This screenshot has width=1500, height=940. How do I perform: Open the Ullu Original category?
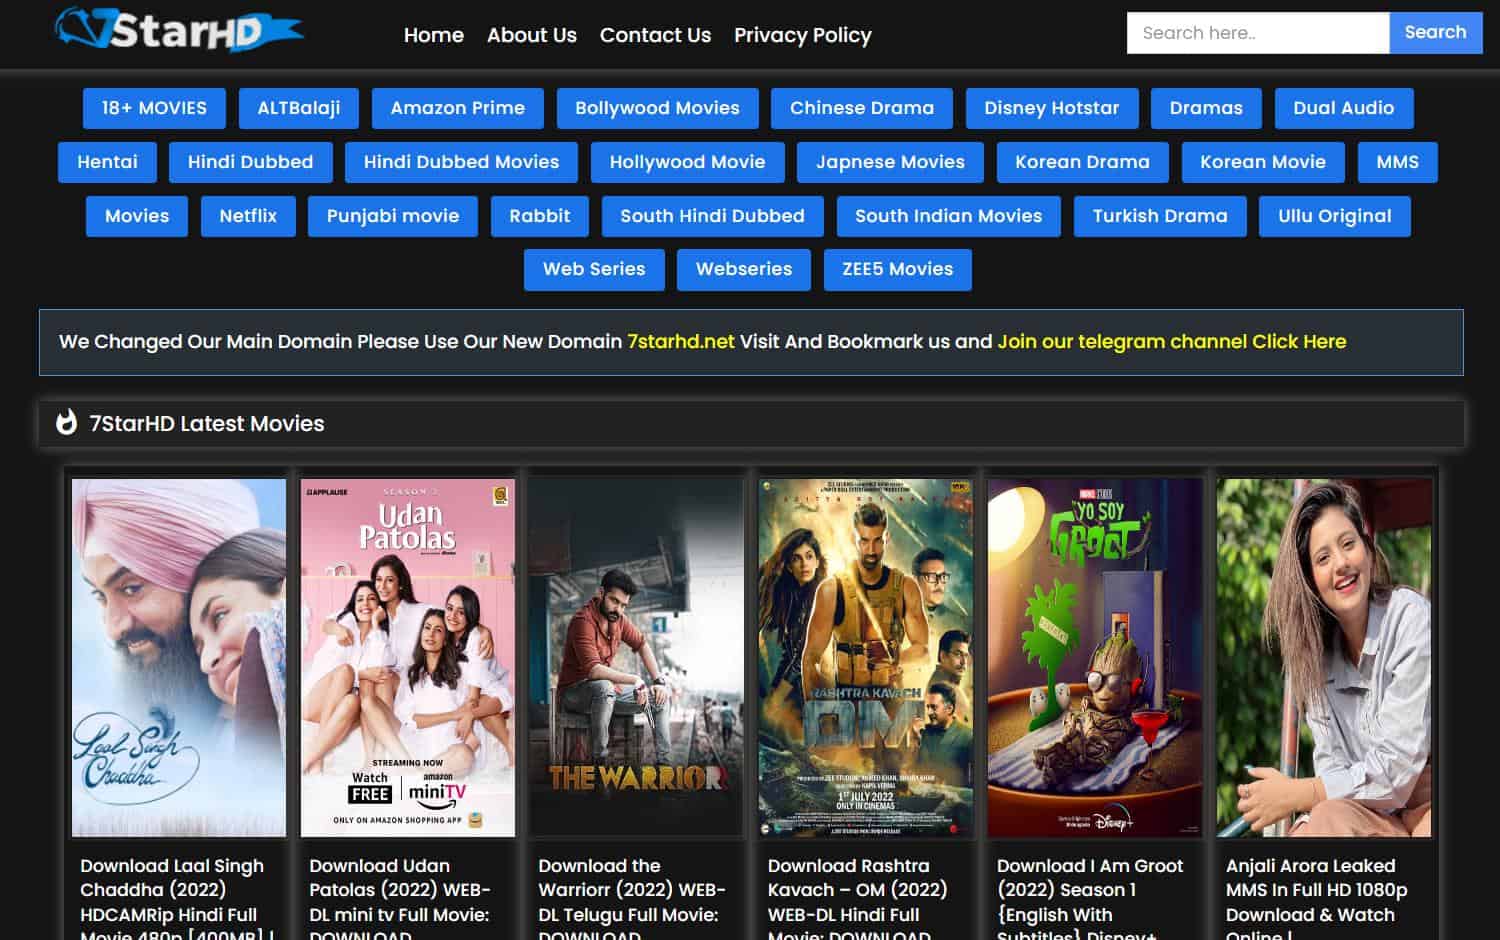pyautogui.click(x=1335, y=216)
